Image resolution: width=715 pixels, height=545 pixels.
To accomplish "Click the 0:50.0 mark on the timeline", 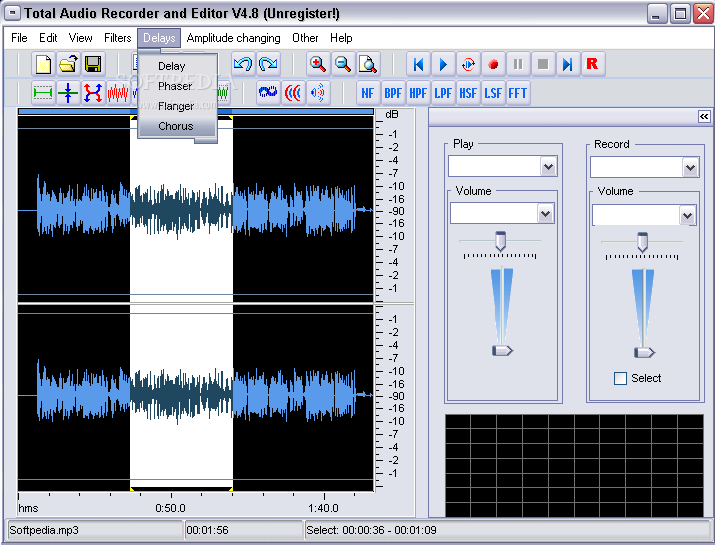I will (171, 508).
